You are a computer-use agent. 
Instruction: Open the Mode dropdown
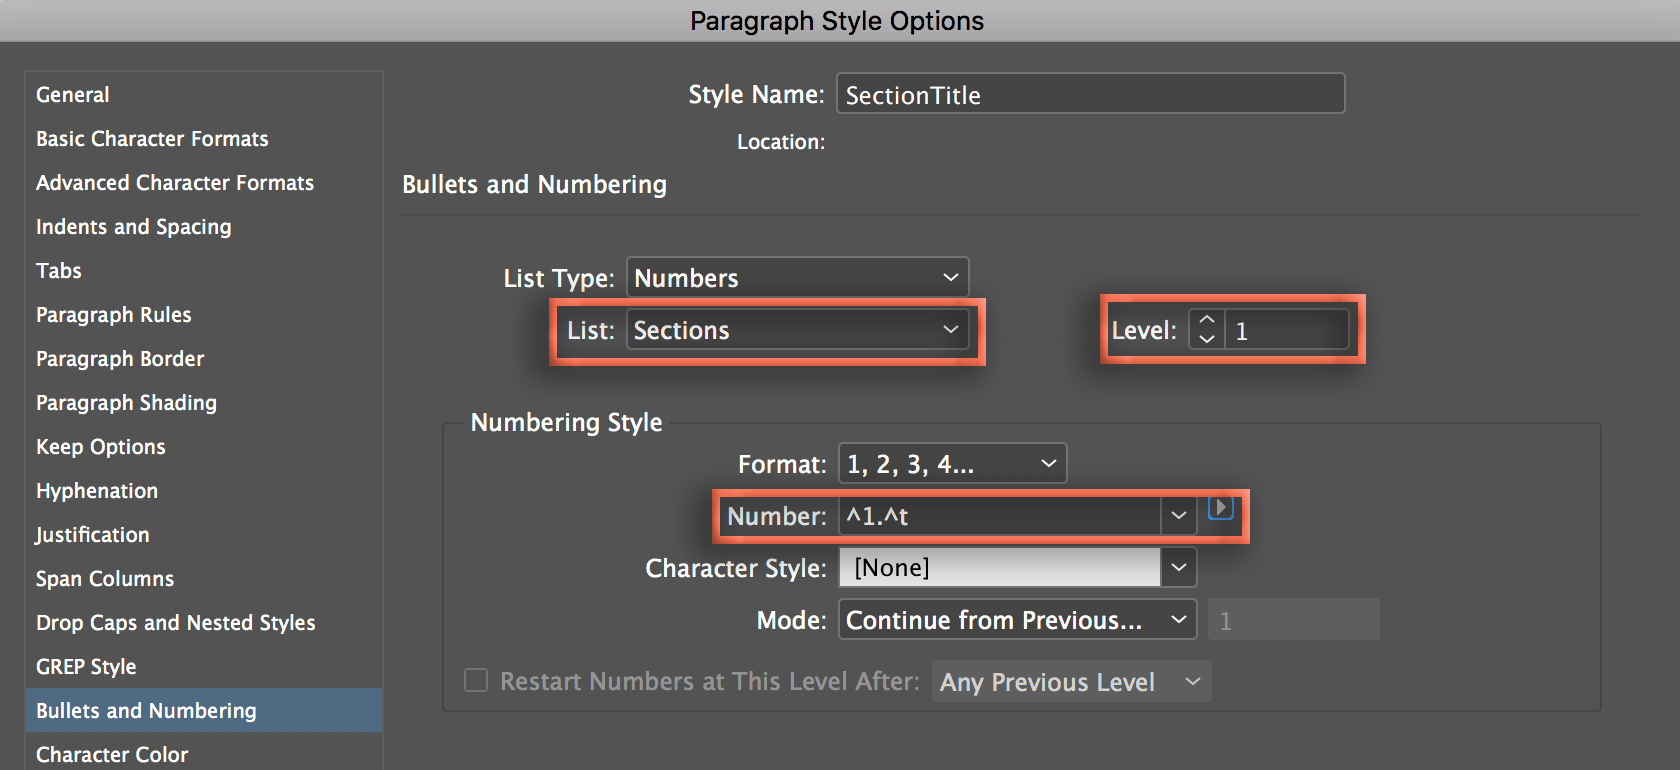pos(1016,620)
